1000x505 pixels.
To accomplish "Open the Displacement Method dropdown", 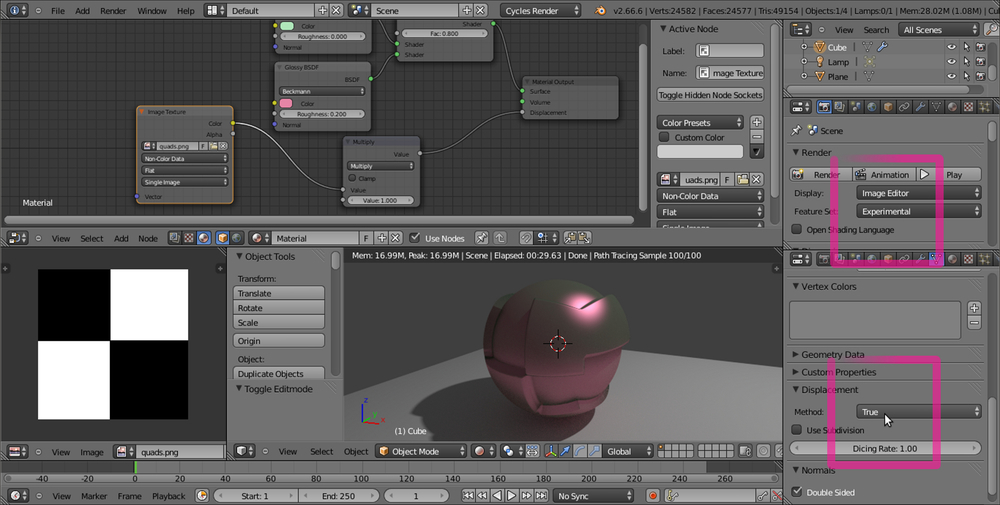I will pos(919,412).
